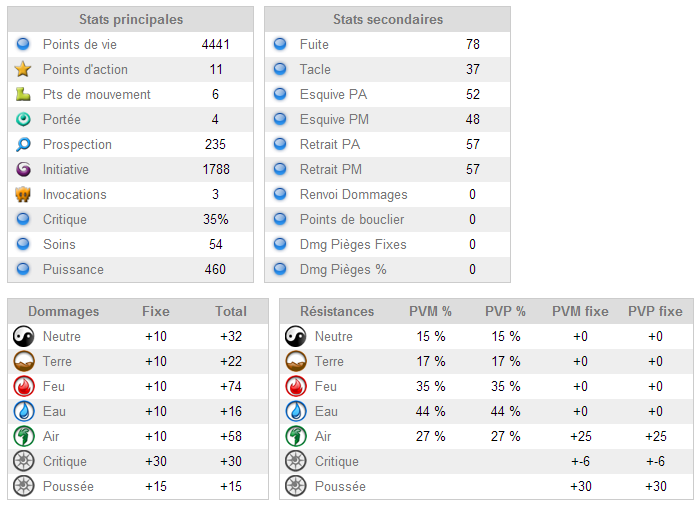Screen dimensions: 698x505
Task: Click the water drop Eau icon in Dommages
Action: [24, 411]
